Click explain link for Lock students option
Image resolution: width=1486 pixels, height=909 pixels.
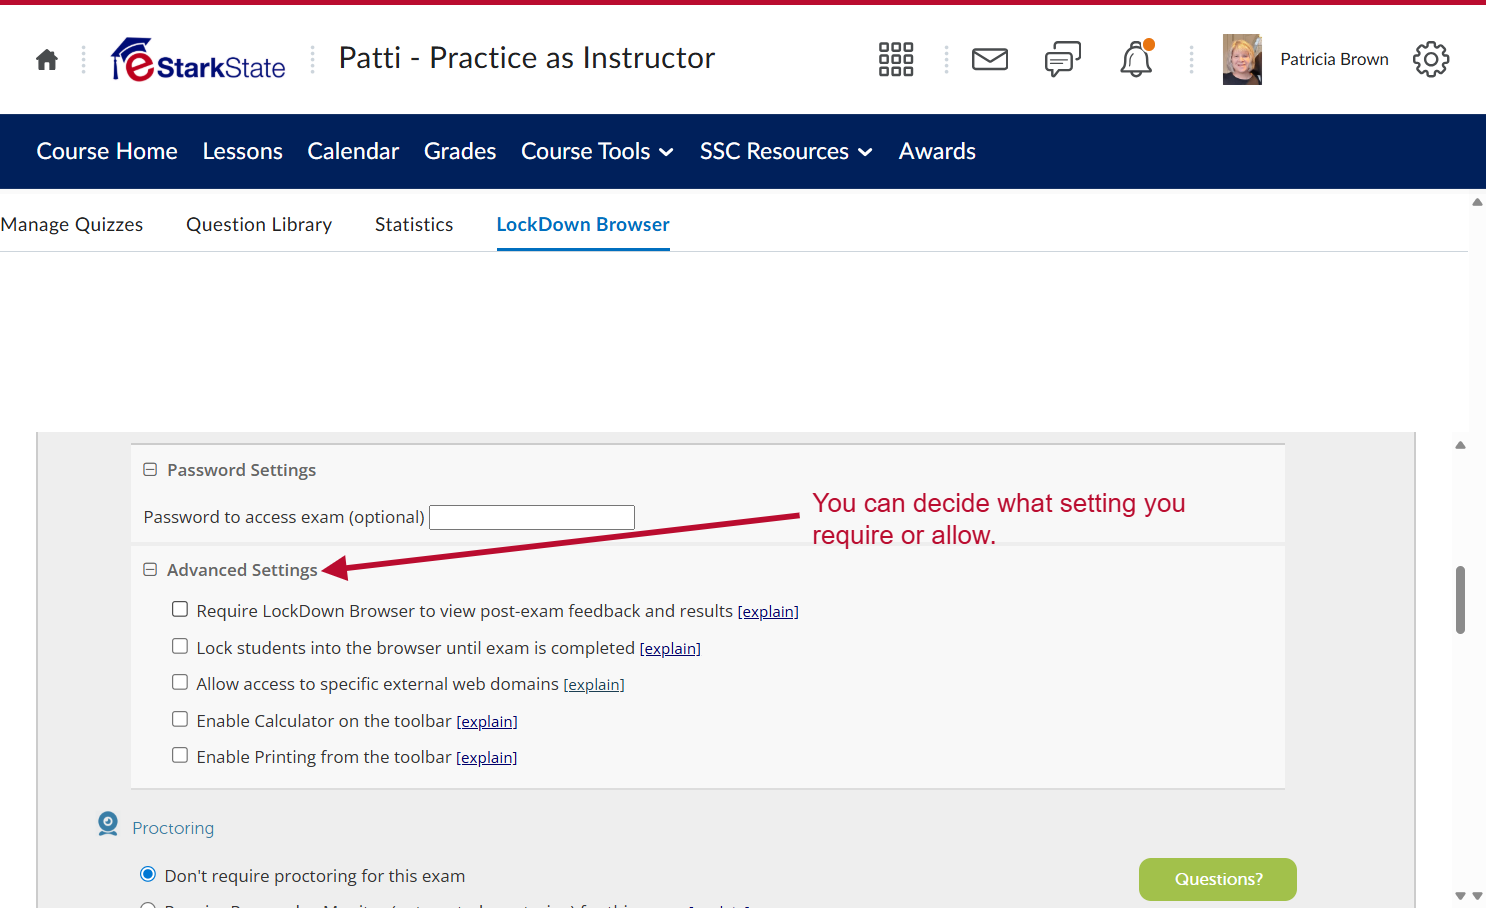[670, 649]
